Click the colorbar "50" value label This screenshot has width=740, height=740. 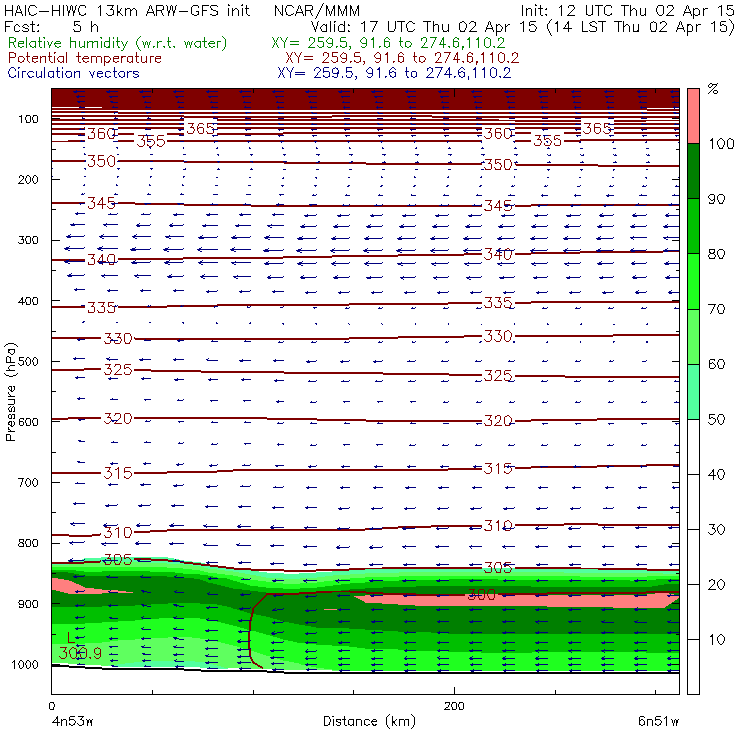[716, 420]
